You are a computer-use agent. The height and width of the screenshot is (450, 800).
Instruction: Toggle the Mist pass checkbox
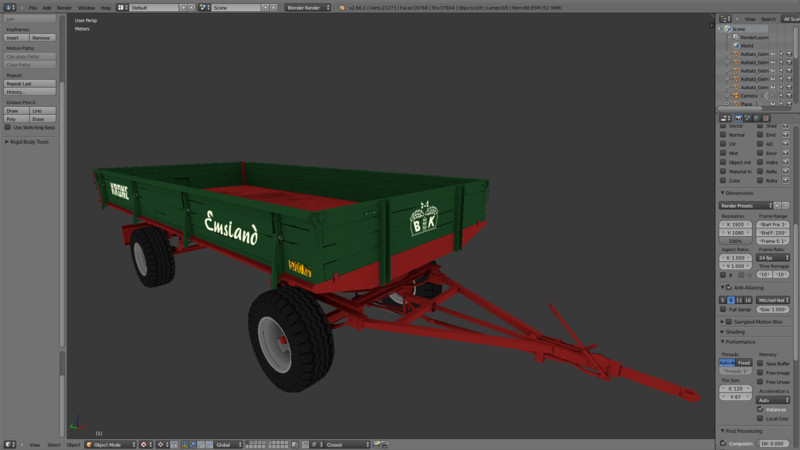click(x=723, y=153)
